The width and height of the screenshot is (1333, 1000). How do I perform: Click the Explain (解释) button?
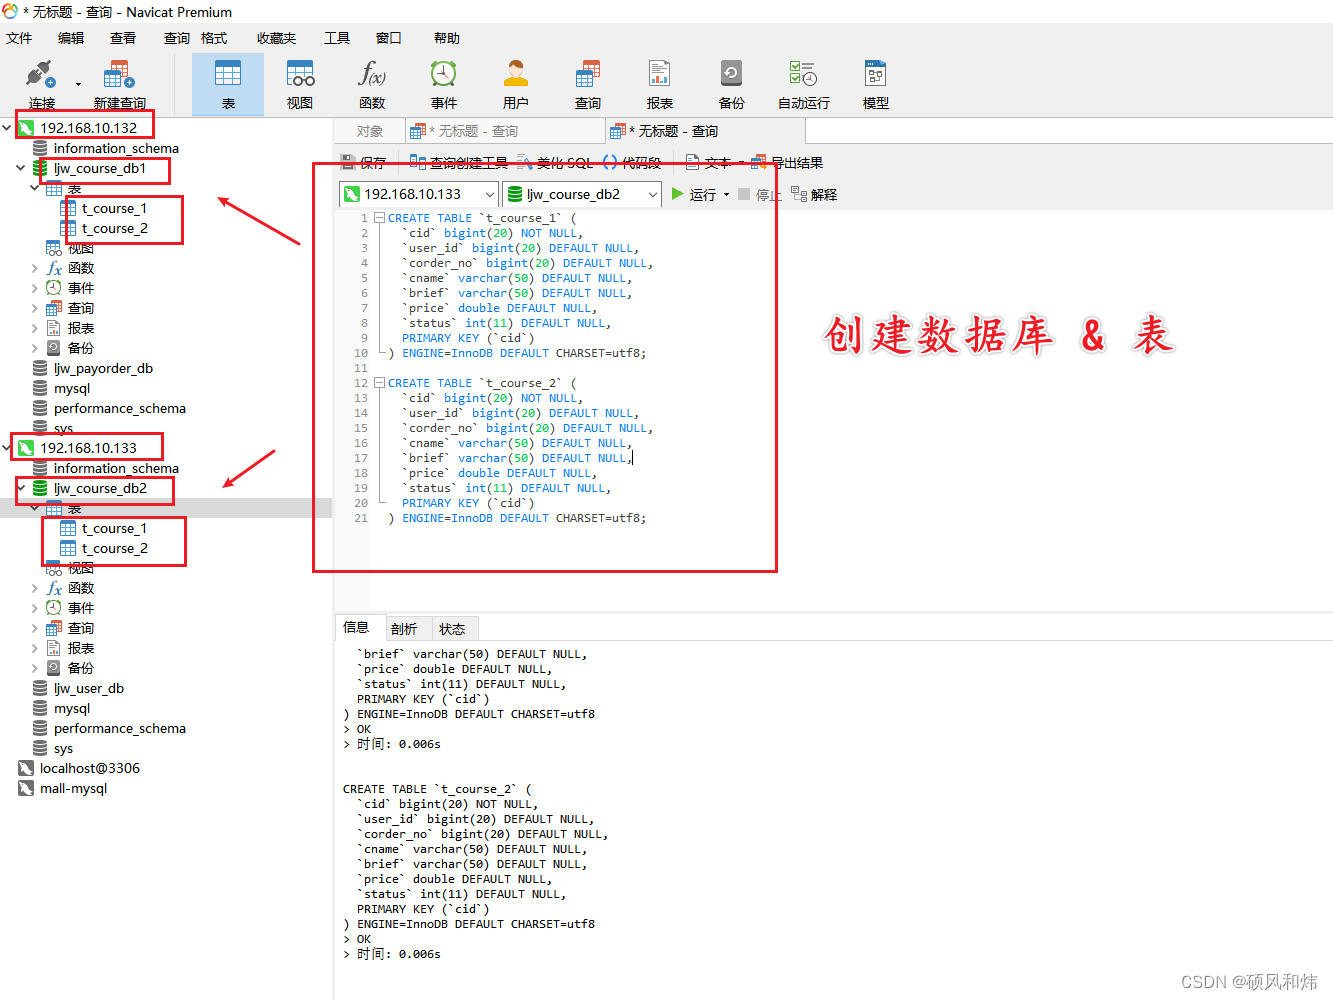(x=814, y=195)
